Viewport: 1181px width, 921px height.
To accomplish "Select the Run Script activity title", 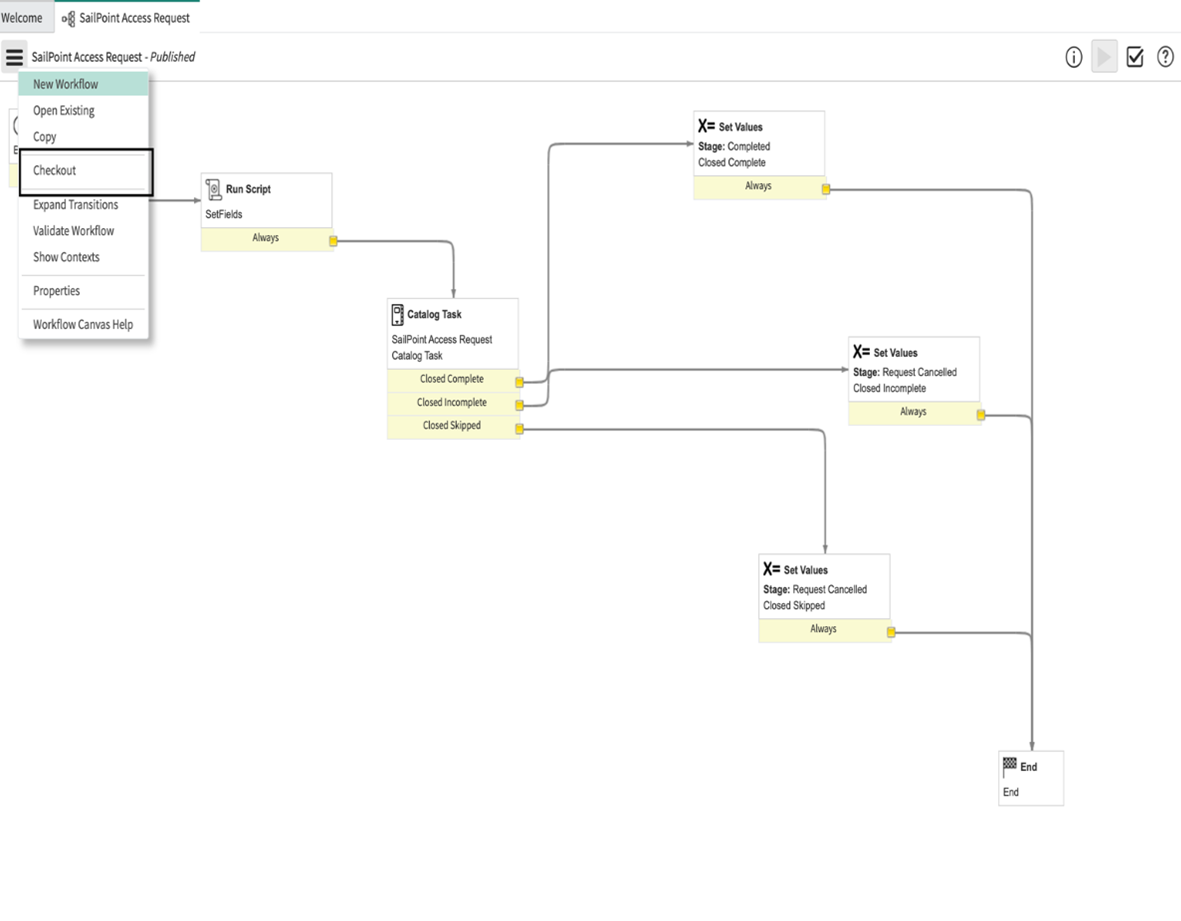I will (x=249, y=189).
